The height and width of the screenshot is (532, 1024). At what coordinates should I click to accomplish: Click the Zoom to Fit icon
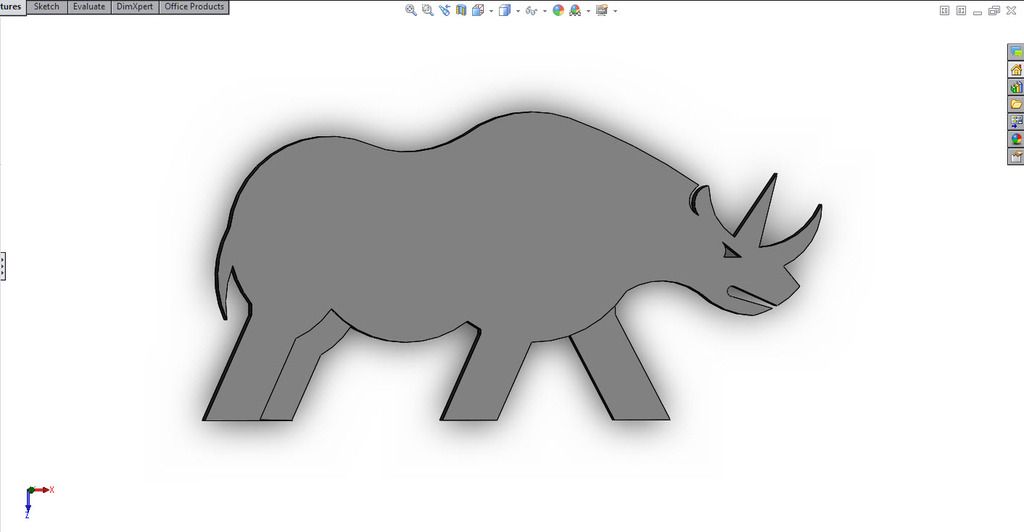411,10
